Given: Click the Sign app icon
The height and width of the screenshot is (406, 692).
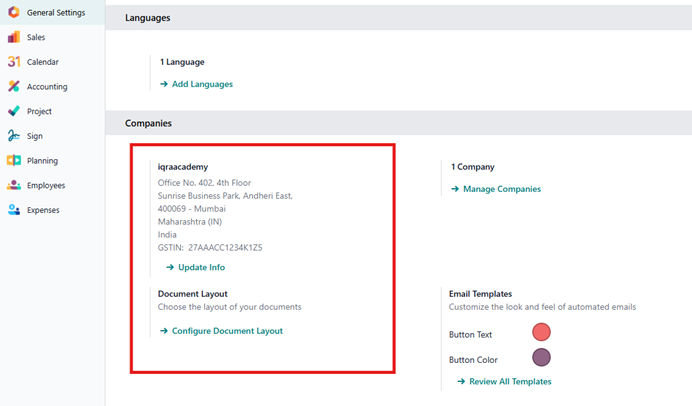Looking at the screenshot, I should [13, 136].
